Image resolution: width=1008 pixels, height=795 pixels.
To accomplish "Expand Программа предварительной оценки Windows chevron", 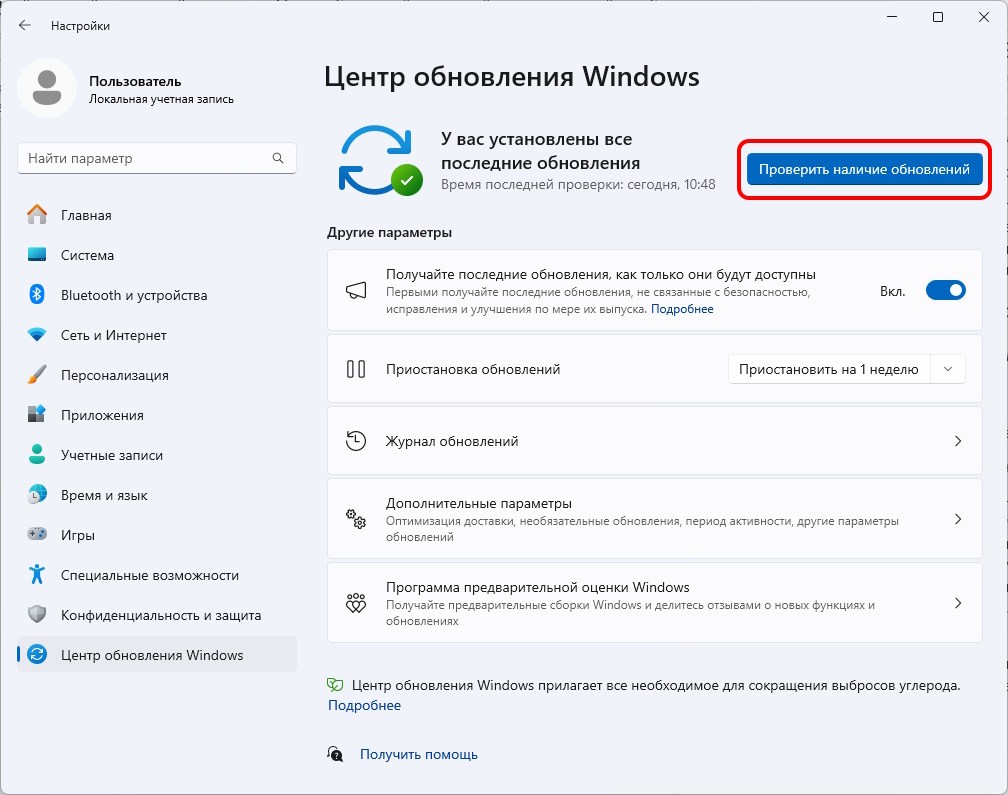I will 957,603.
